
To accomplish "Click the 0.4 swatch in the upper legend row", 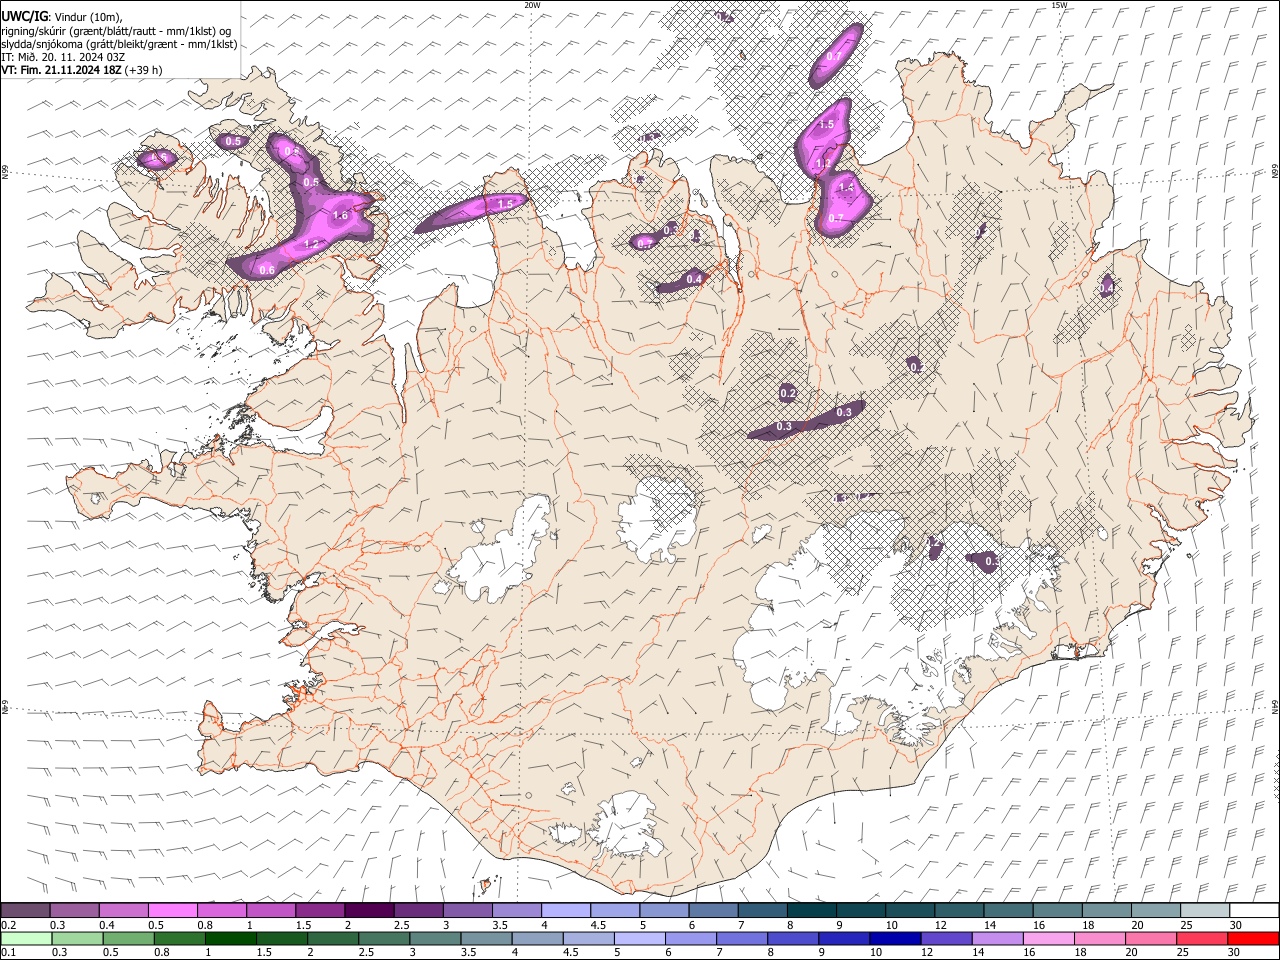I will click(124, 910).
